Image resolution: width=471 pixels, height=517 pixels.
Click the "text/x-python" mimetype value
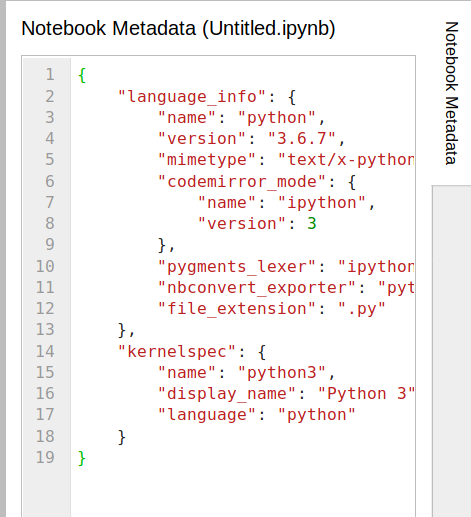coord(346,160)
